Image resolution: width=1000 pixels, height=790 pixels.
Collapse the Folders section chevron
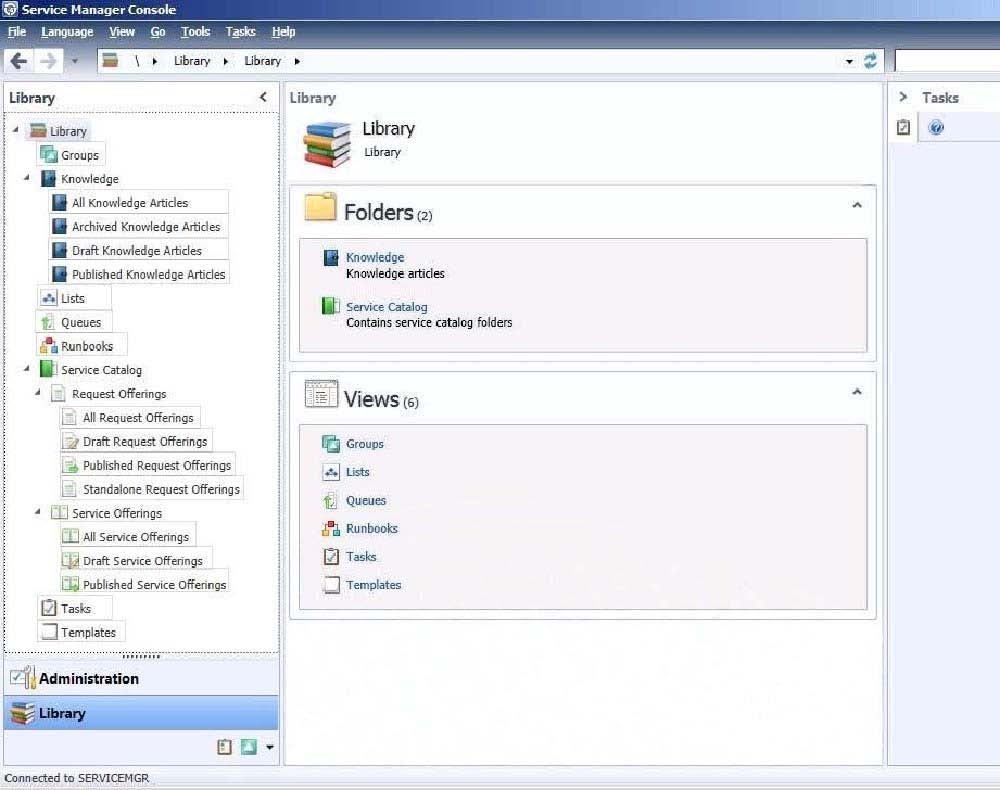point(857,205)
